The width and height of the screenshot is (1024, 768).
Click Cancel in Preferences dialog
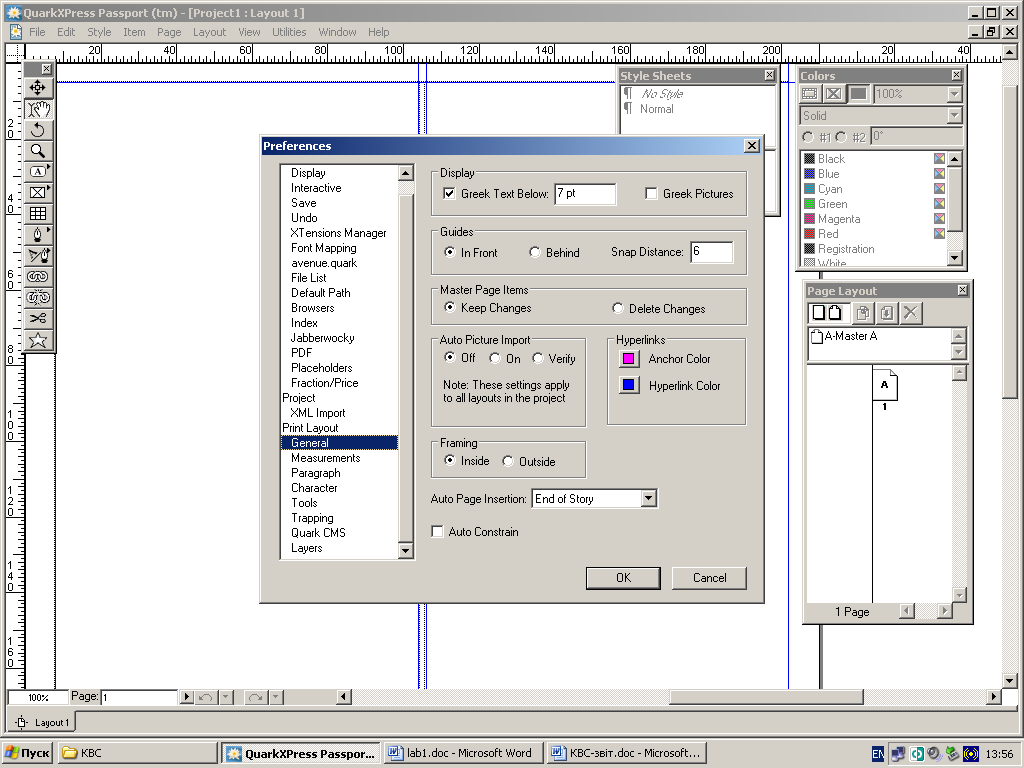[x=709, y=578]
